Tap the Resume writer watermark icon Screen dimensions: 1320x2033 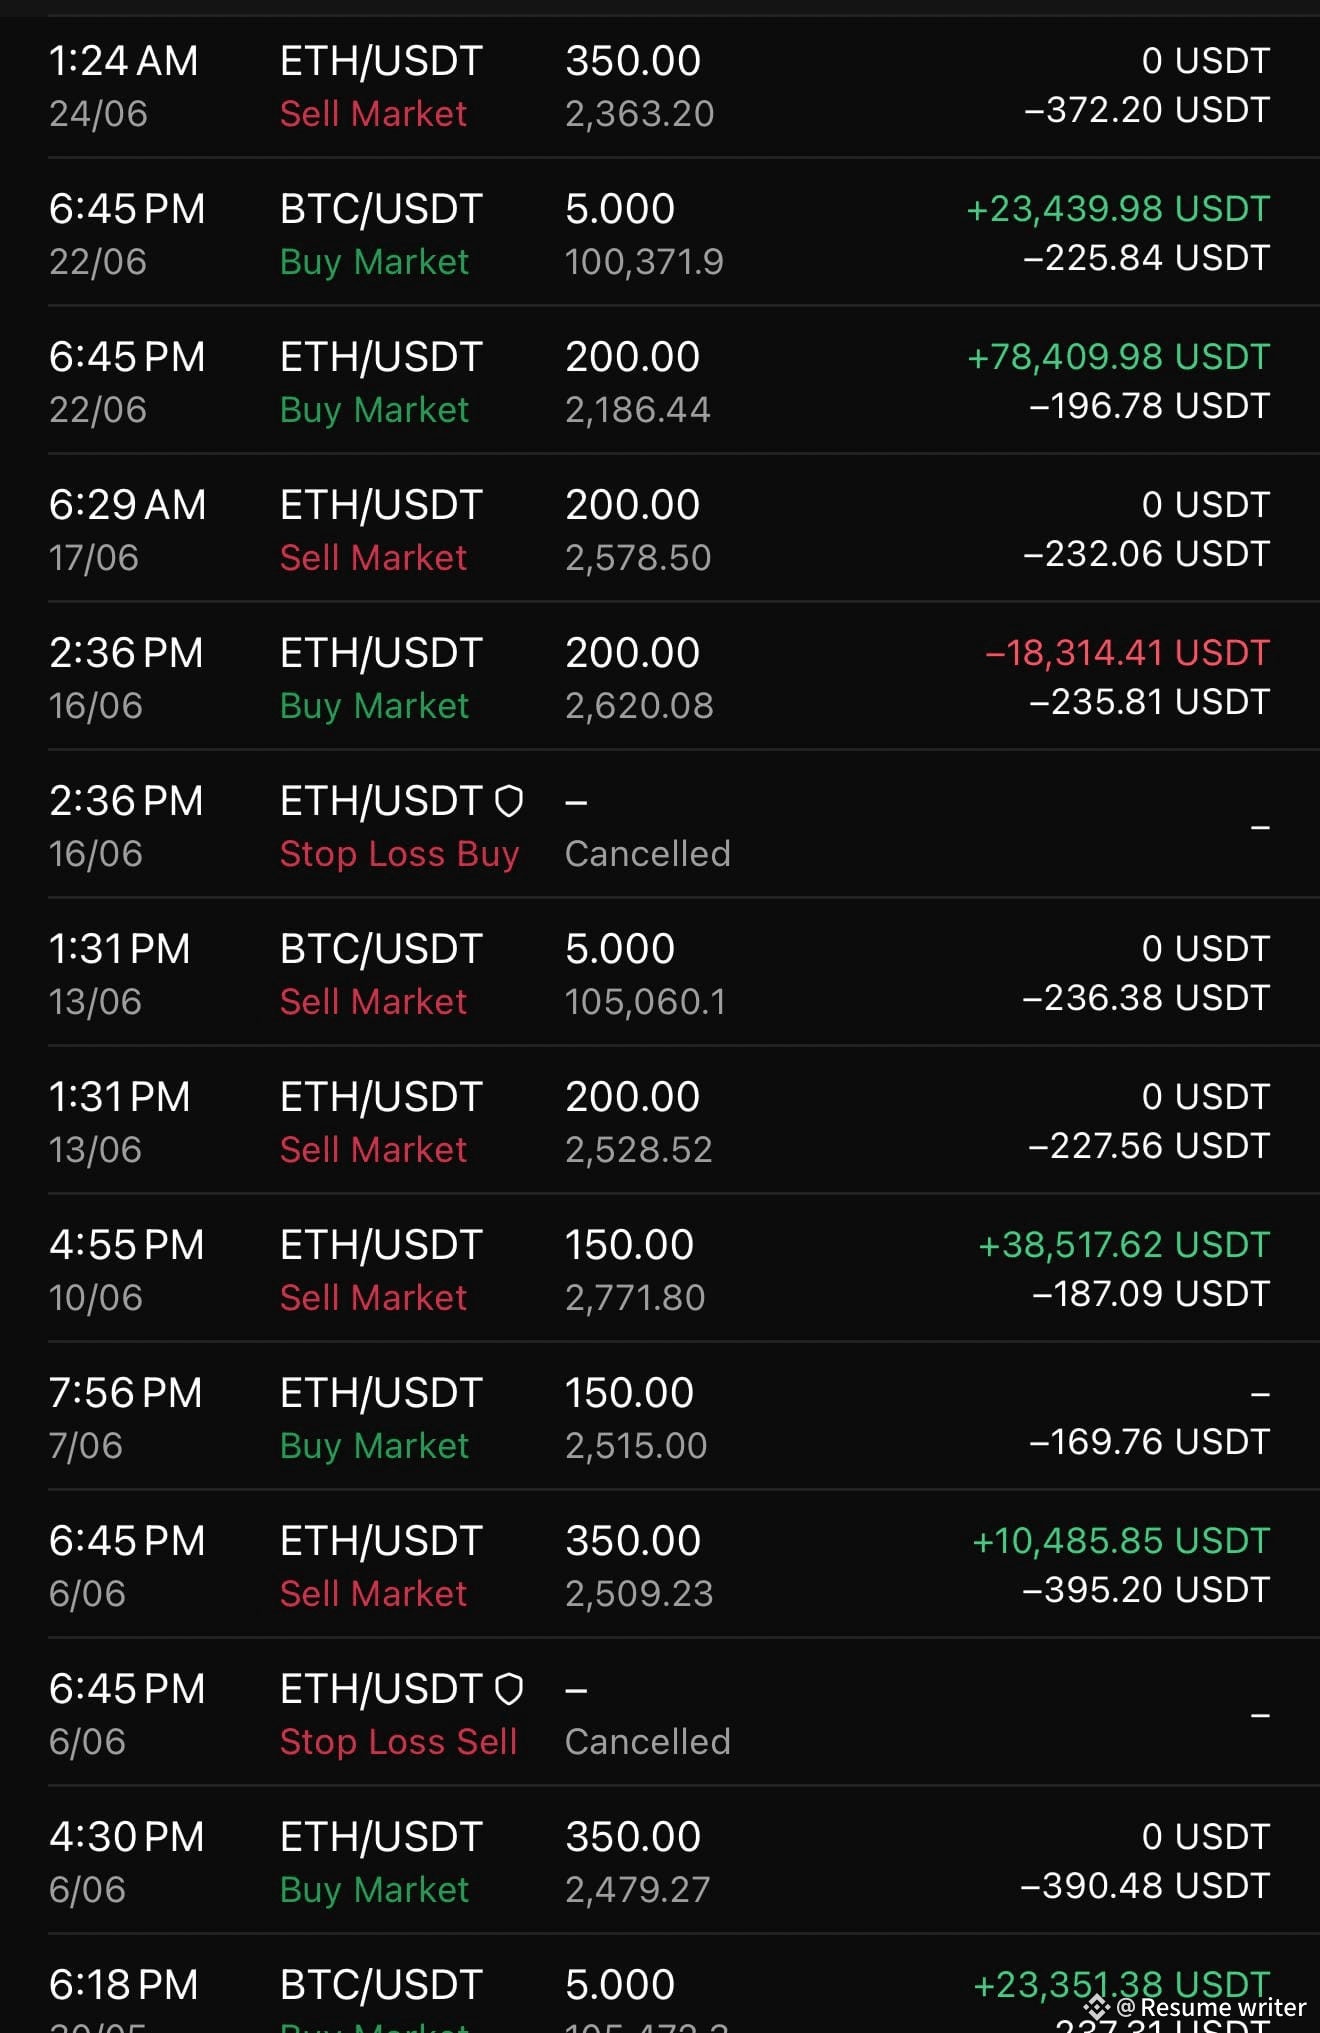click(x=1097, y=2007)
